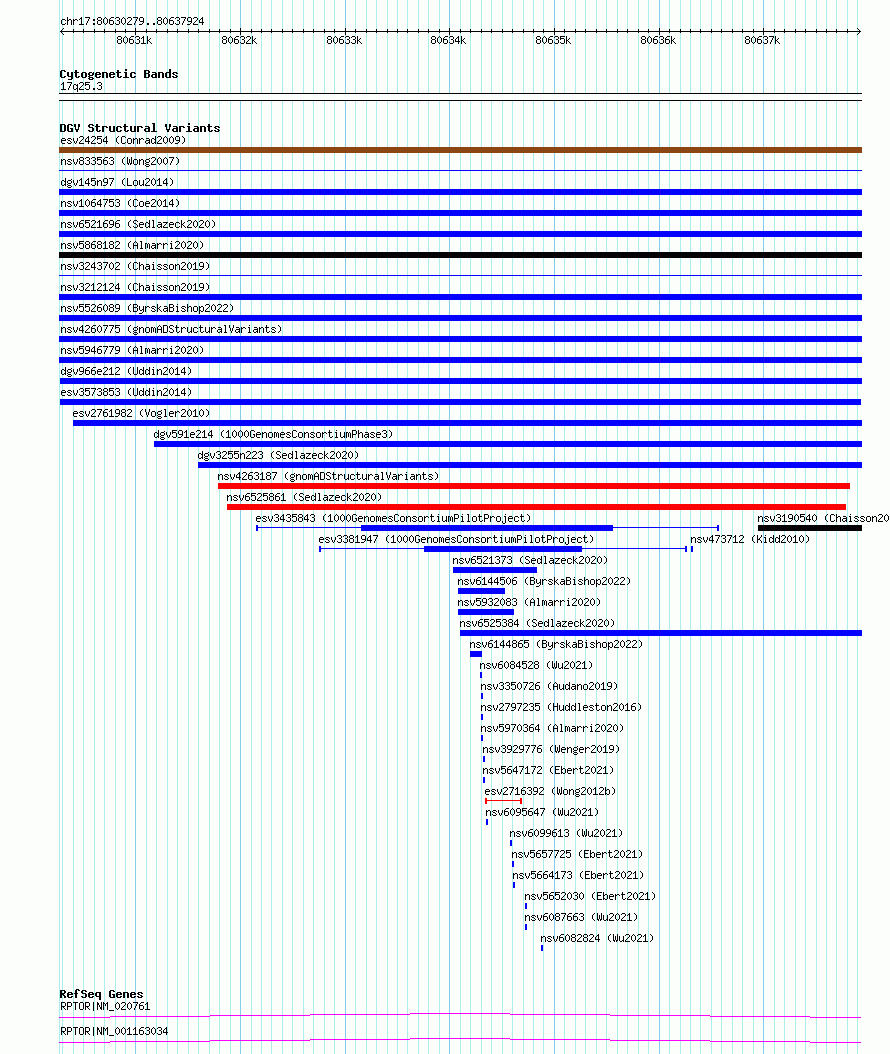The width and height of the screenshot is (890, 1054).
Task: Click the 17q25.3 cytogenetic band label
Action: click(81, 86)
